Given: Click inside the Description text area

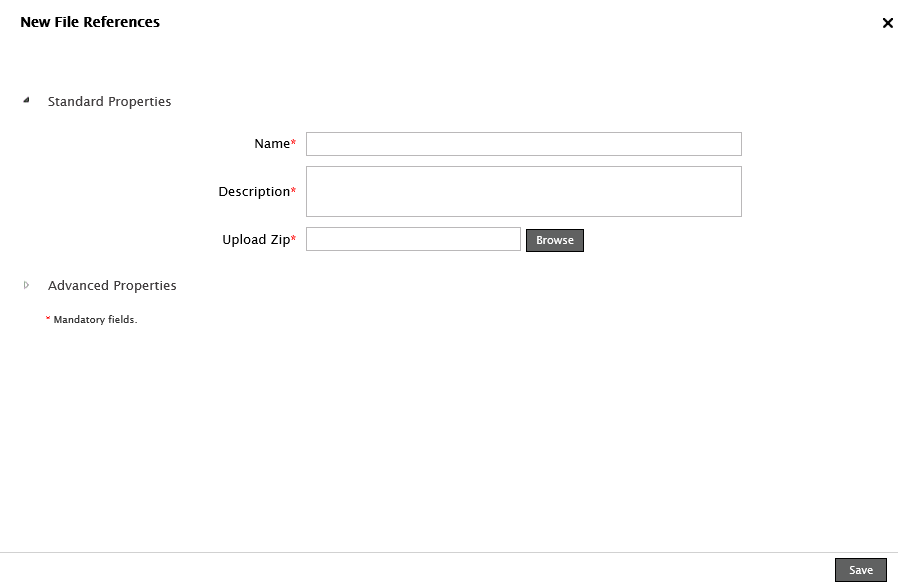Looking at the screenshot, I should [523, 191].
